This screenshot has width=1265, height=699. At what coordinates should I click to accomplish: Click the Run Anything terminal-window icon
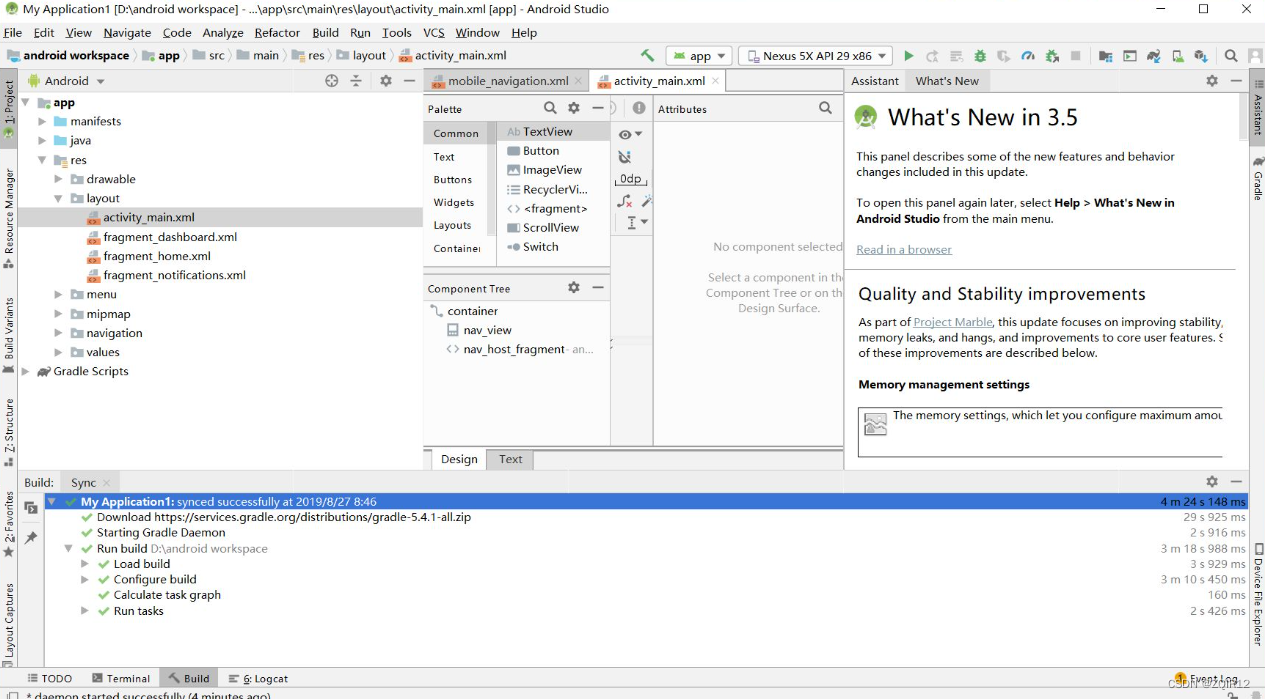[x=1130, y=56]
